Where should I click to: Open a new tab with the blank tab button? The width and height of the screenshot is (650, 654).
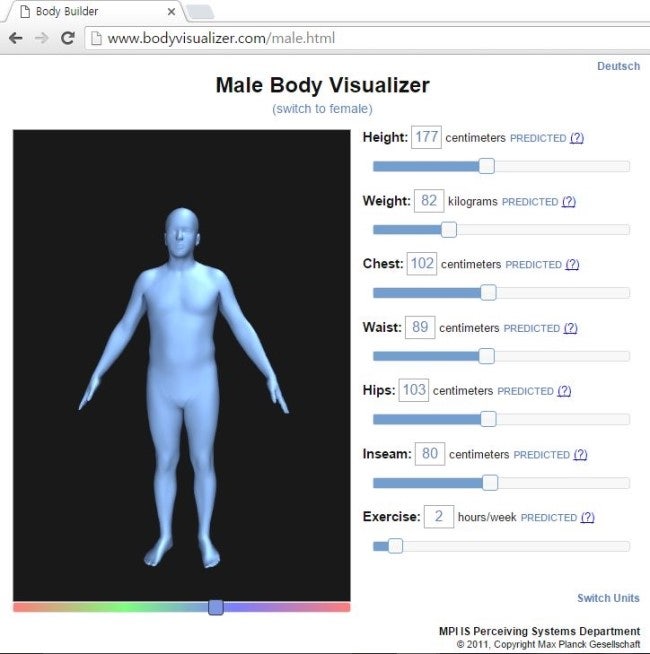tap(200, 12)
